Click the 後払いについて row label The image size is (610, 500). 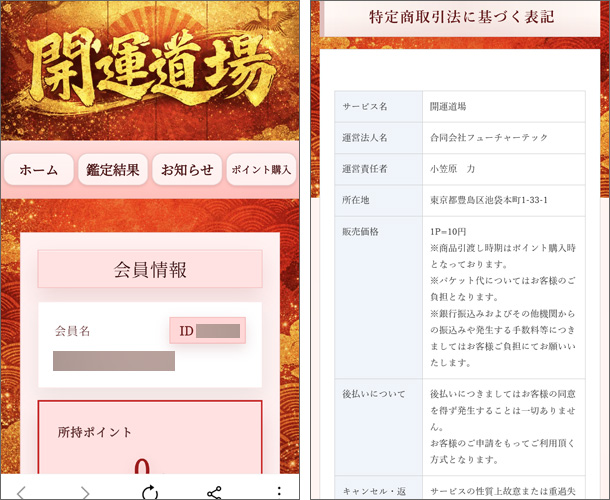pyautogui.click(x=373, y=394)
